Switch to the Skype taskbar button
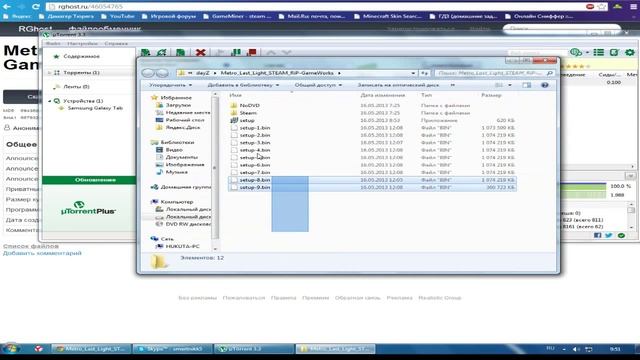Viewport: 640px width, 360px height. tap(173, 349)
